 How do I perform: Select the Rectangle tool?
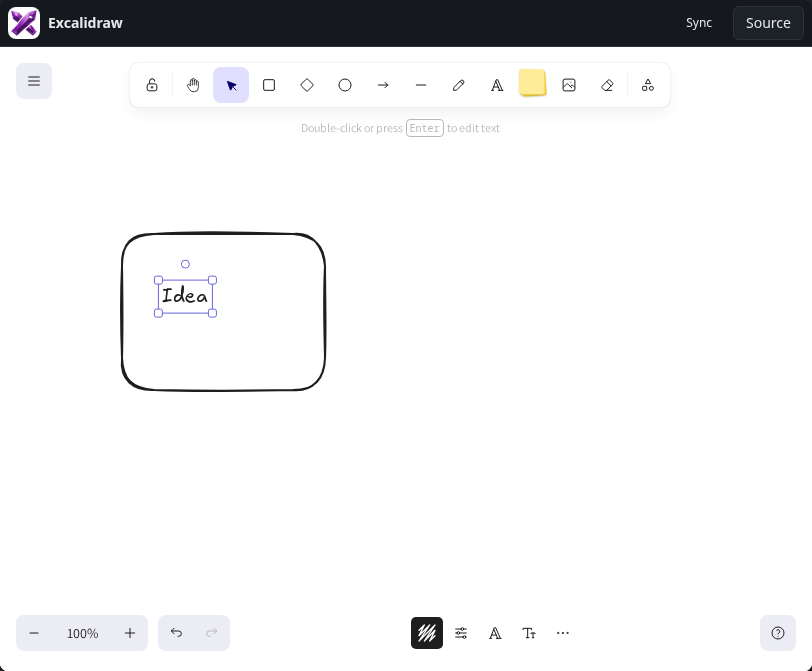pos(269,85)
